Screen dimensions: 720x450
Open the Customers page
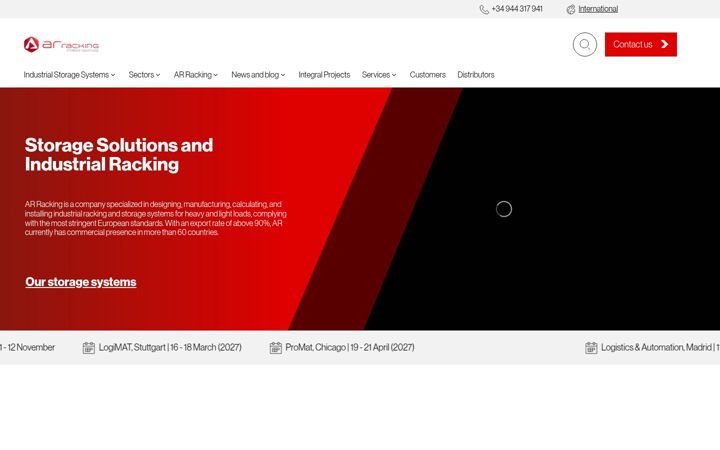tap(428, 74)
